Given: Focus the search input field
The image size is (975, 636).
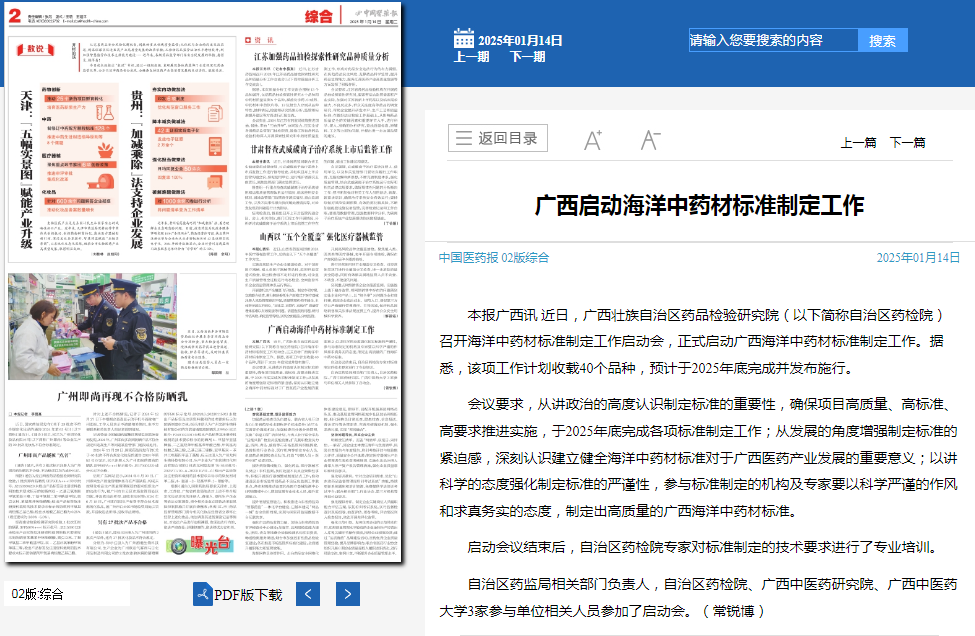Looking at the screenshot, I should [x=772, y=40].
